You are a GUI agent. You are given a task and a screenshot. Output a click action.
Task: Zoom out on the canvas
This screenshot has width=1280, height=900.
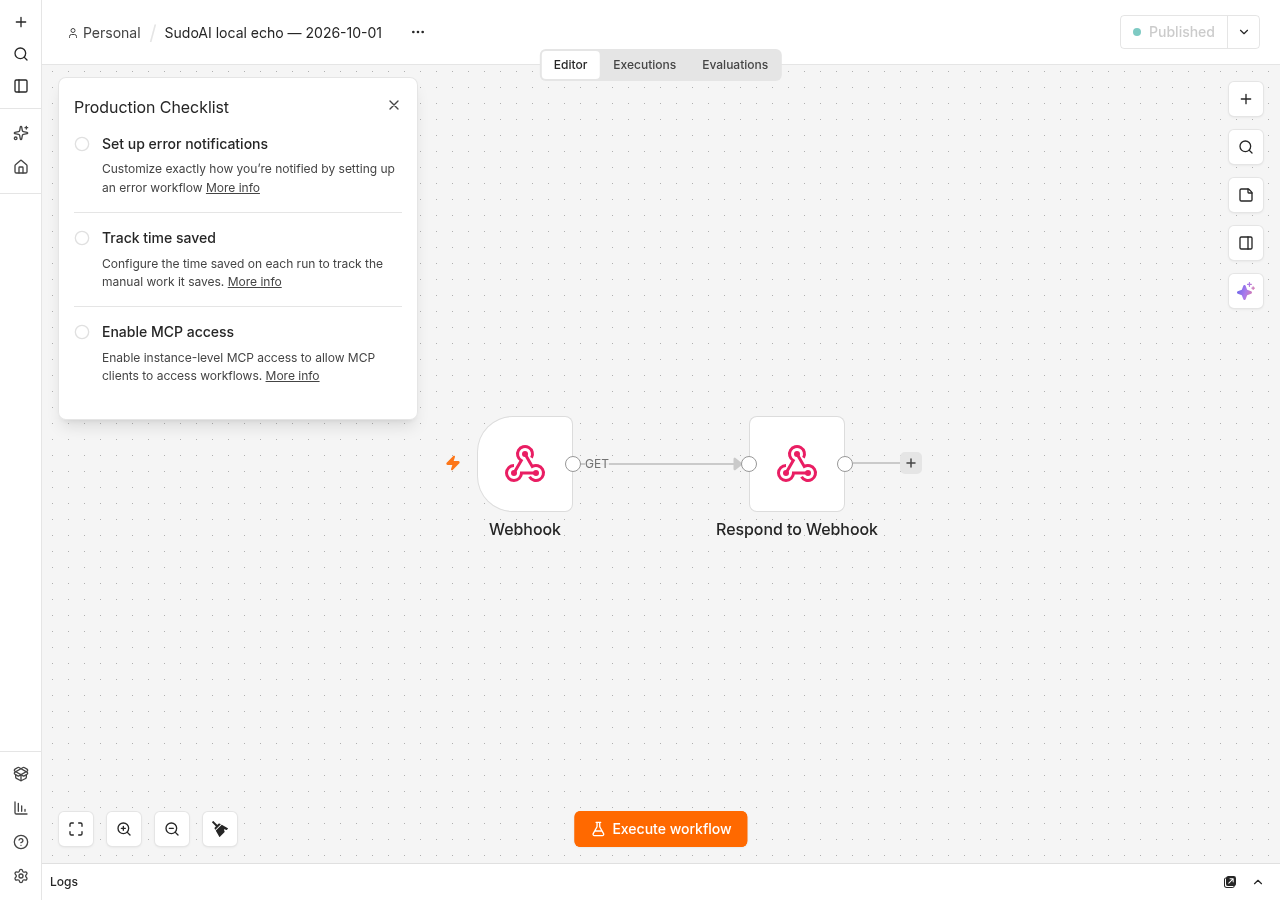tap(172, 829)
